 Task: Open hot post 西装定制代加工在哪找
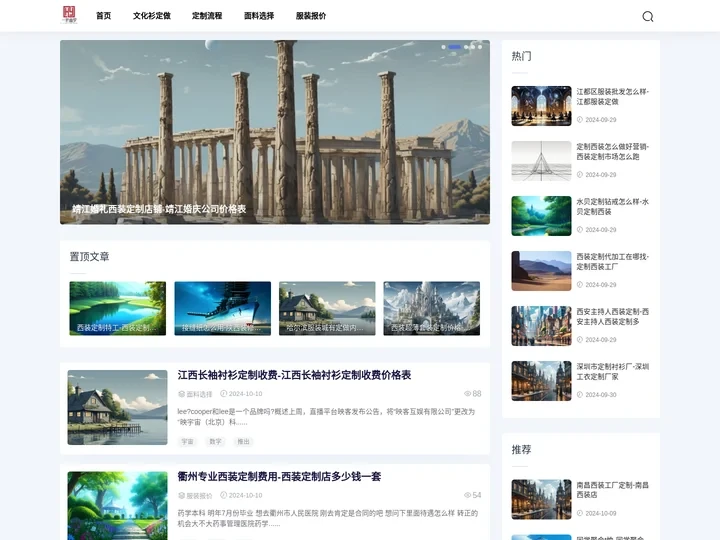(613, 262)
